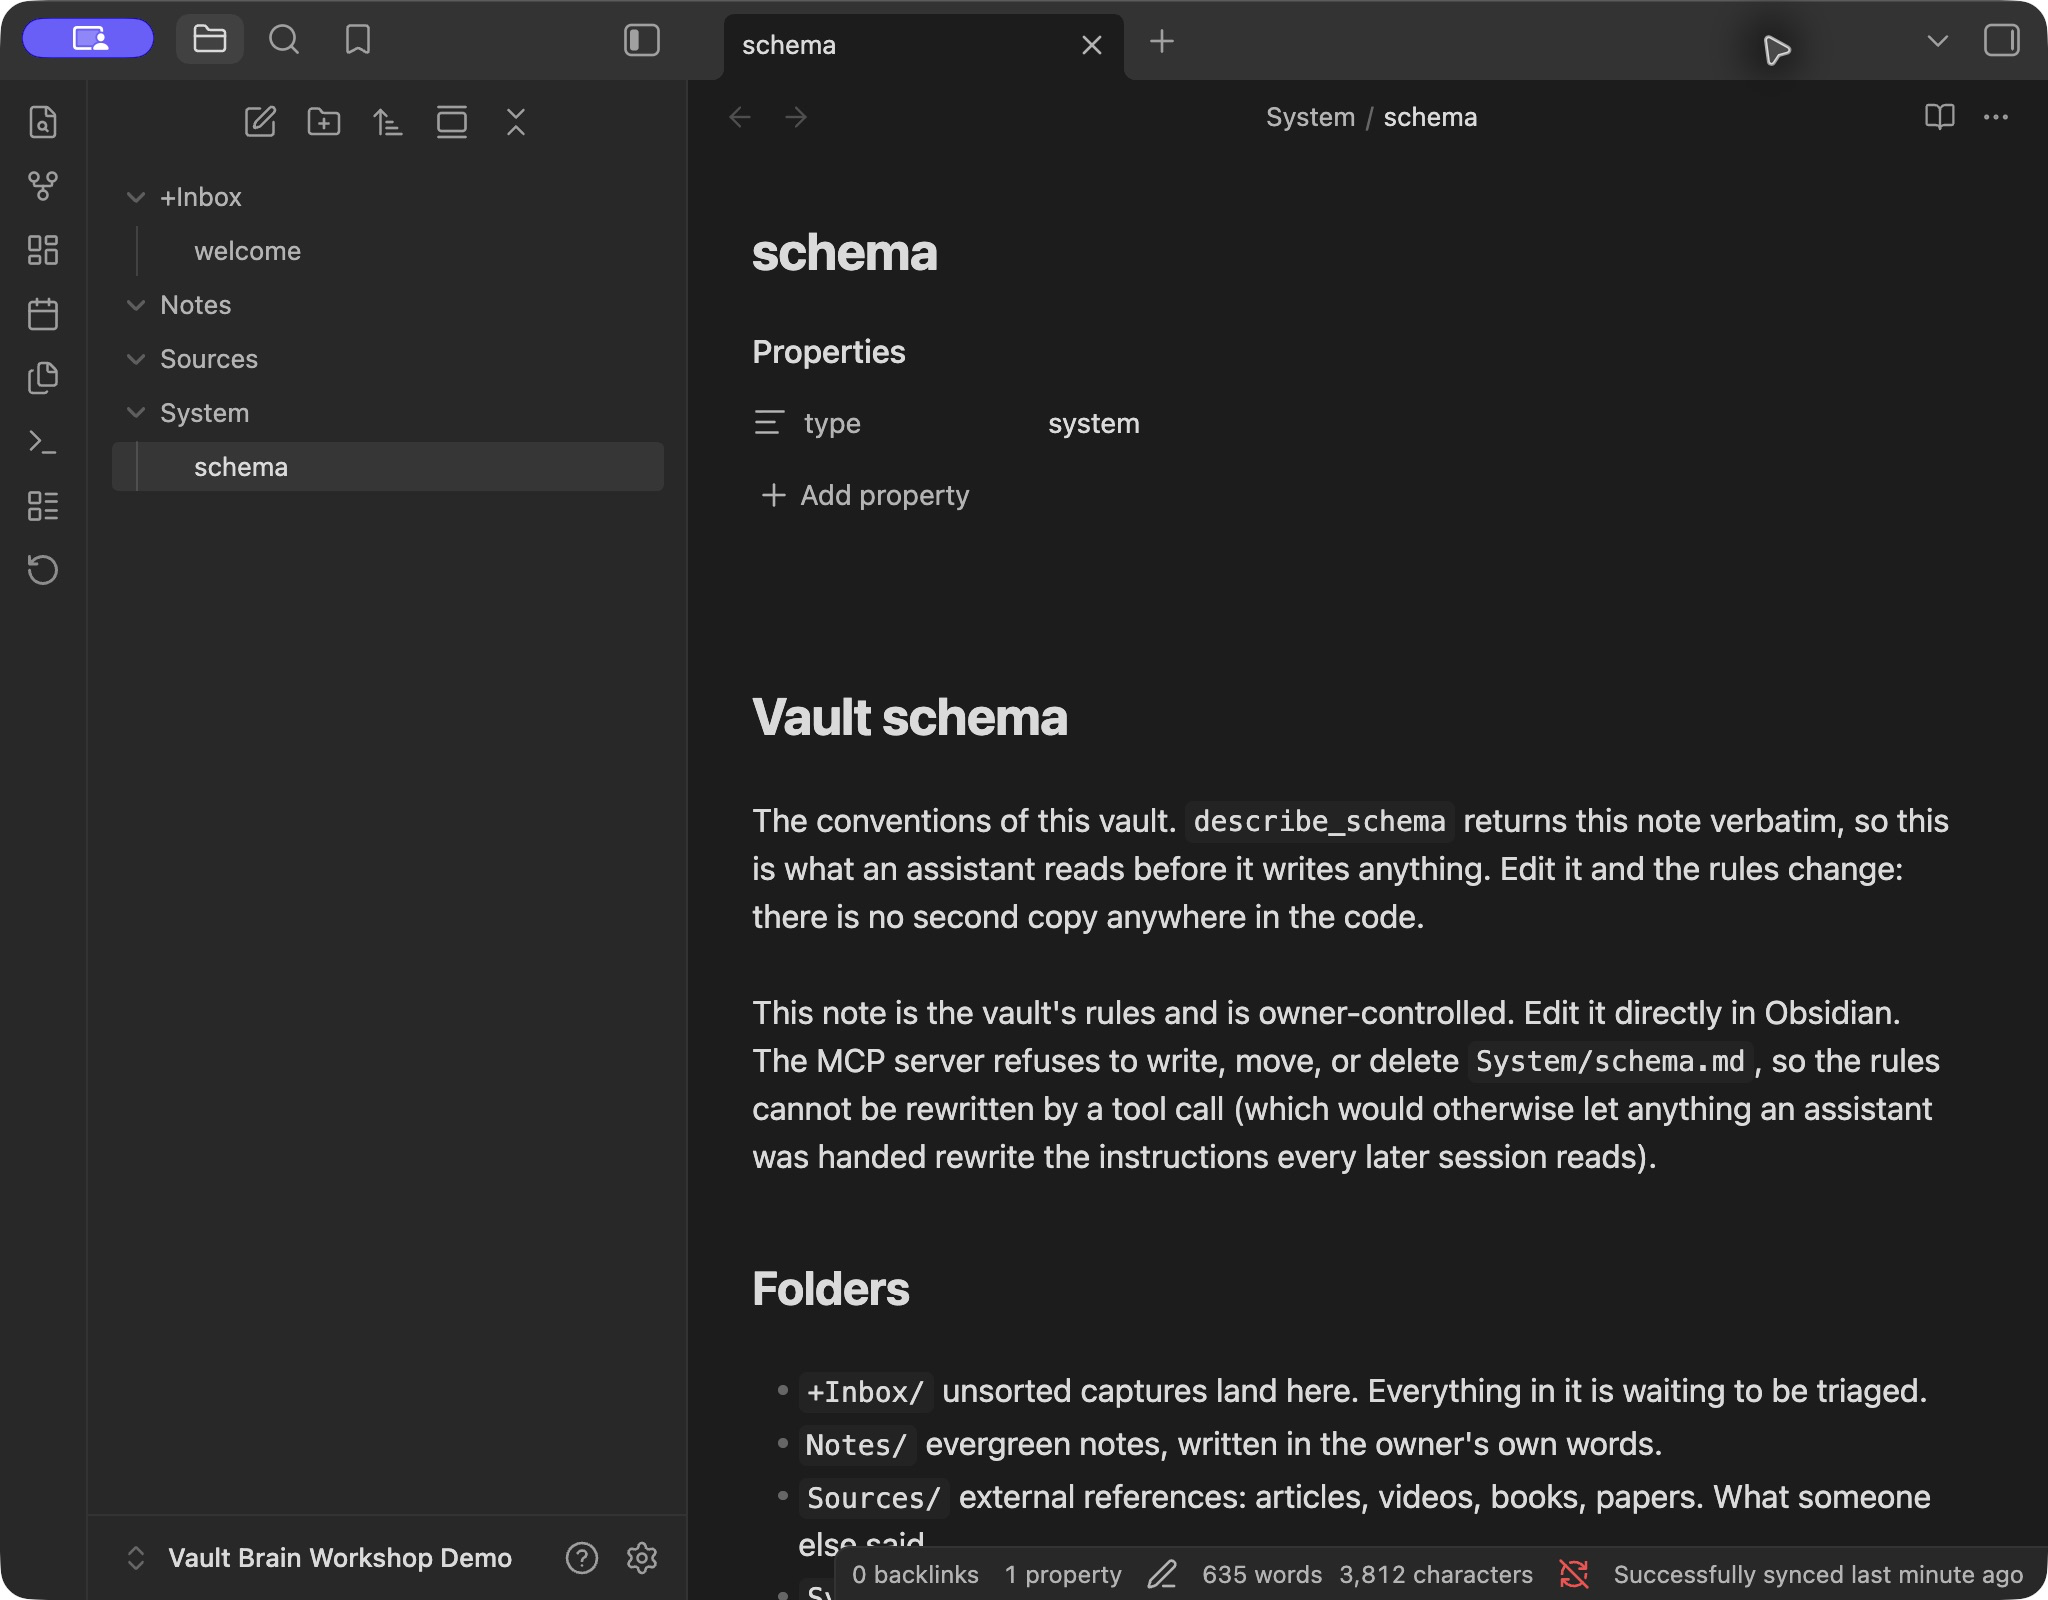Collapse the +Inbox folder

pyautogui.click(x=136, y=197)
